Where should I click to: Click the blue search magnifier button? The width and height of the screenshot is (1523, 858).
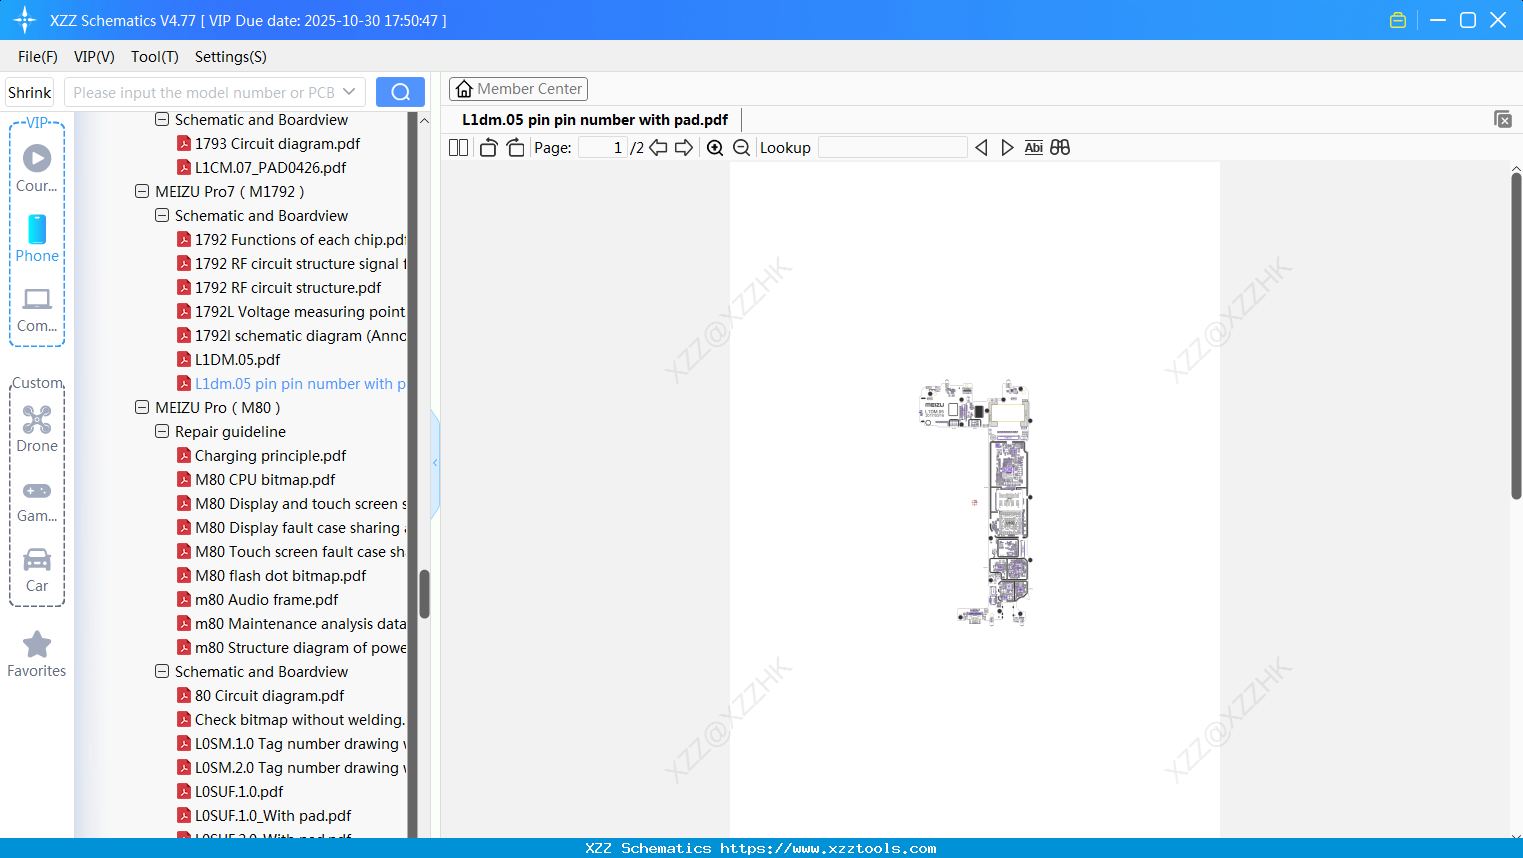click(400, 92)
